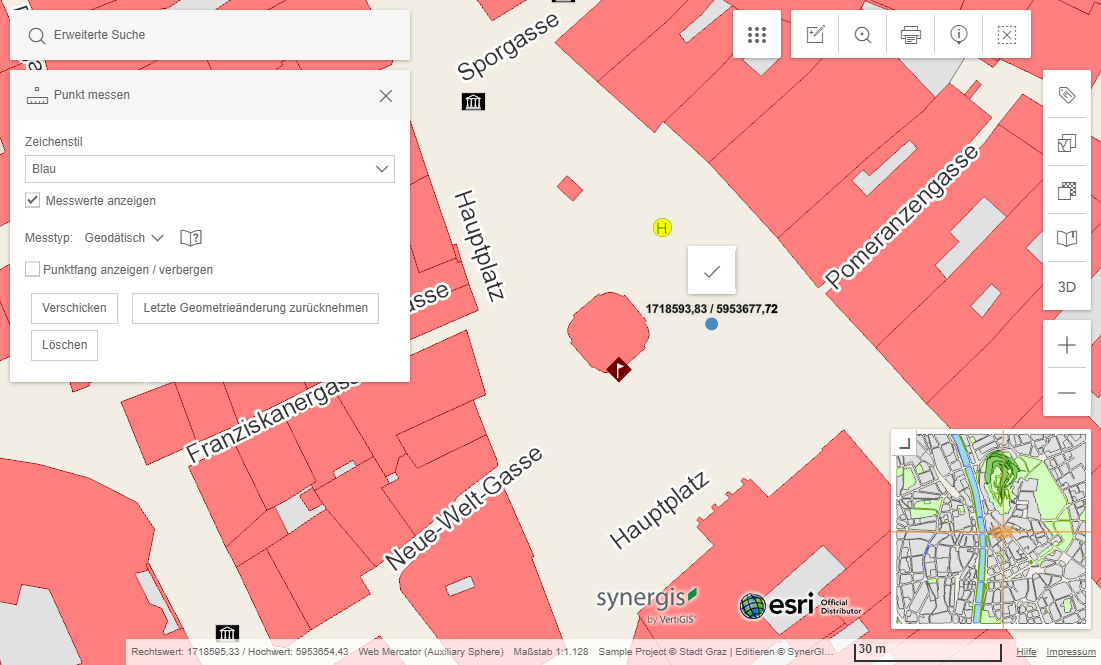This screenshot has width=1101, height=665.
Task: Close the Punkt messen panel
Action: click(386, 96)
